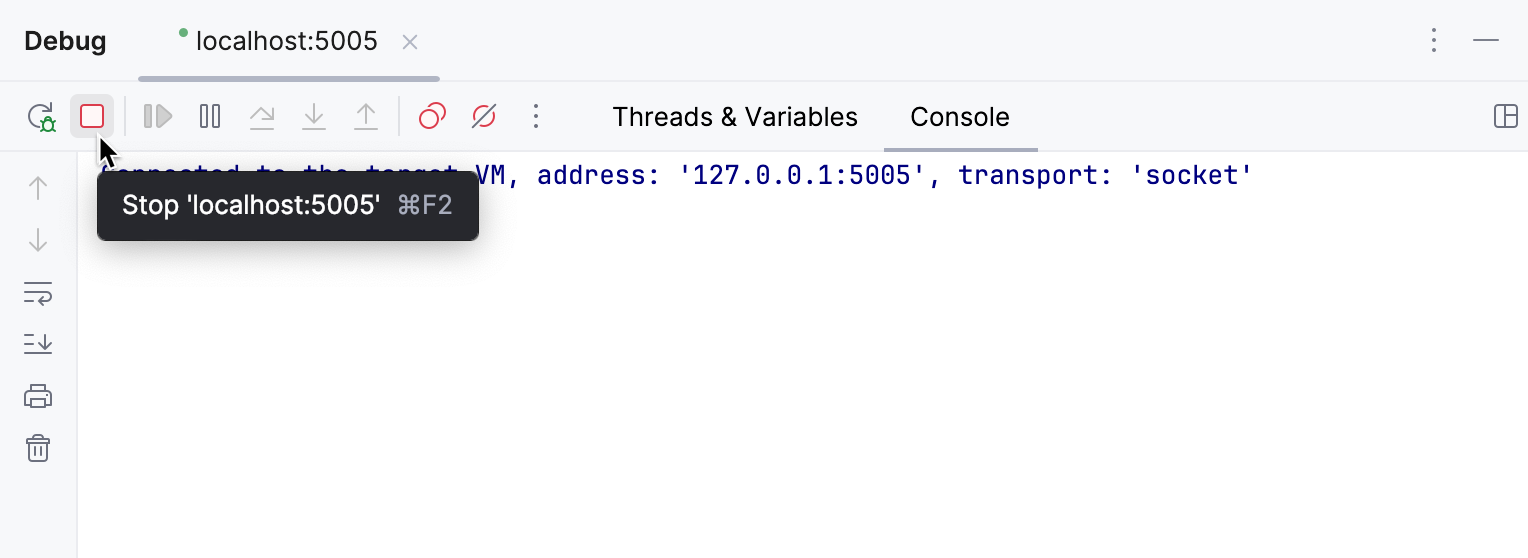Clear all console output
Image resolution: width=1528 pixels, height=558 pixels.
[38, 448]
